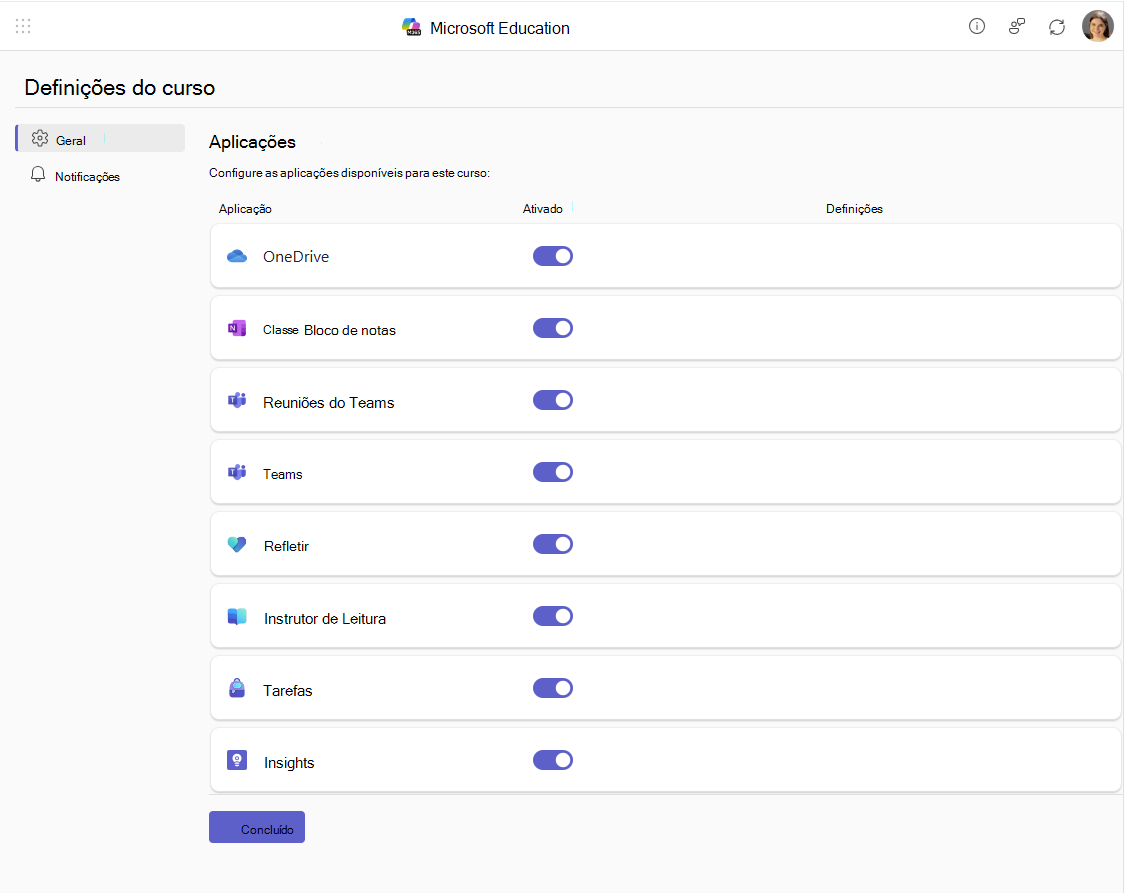Image resolution: width=1128 pixels, height=893 pixels.
Task: Click the Notificações bell icon
Action: point(38,175)
